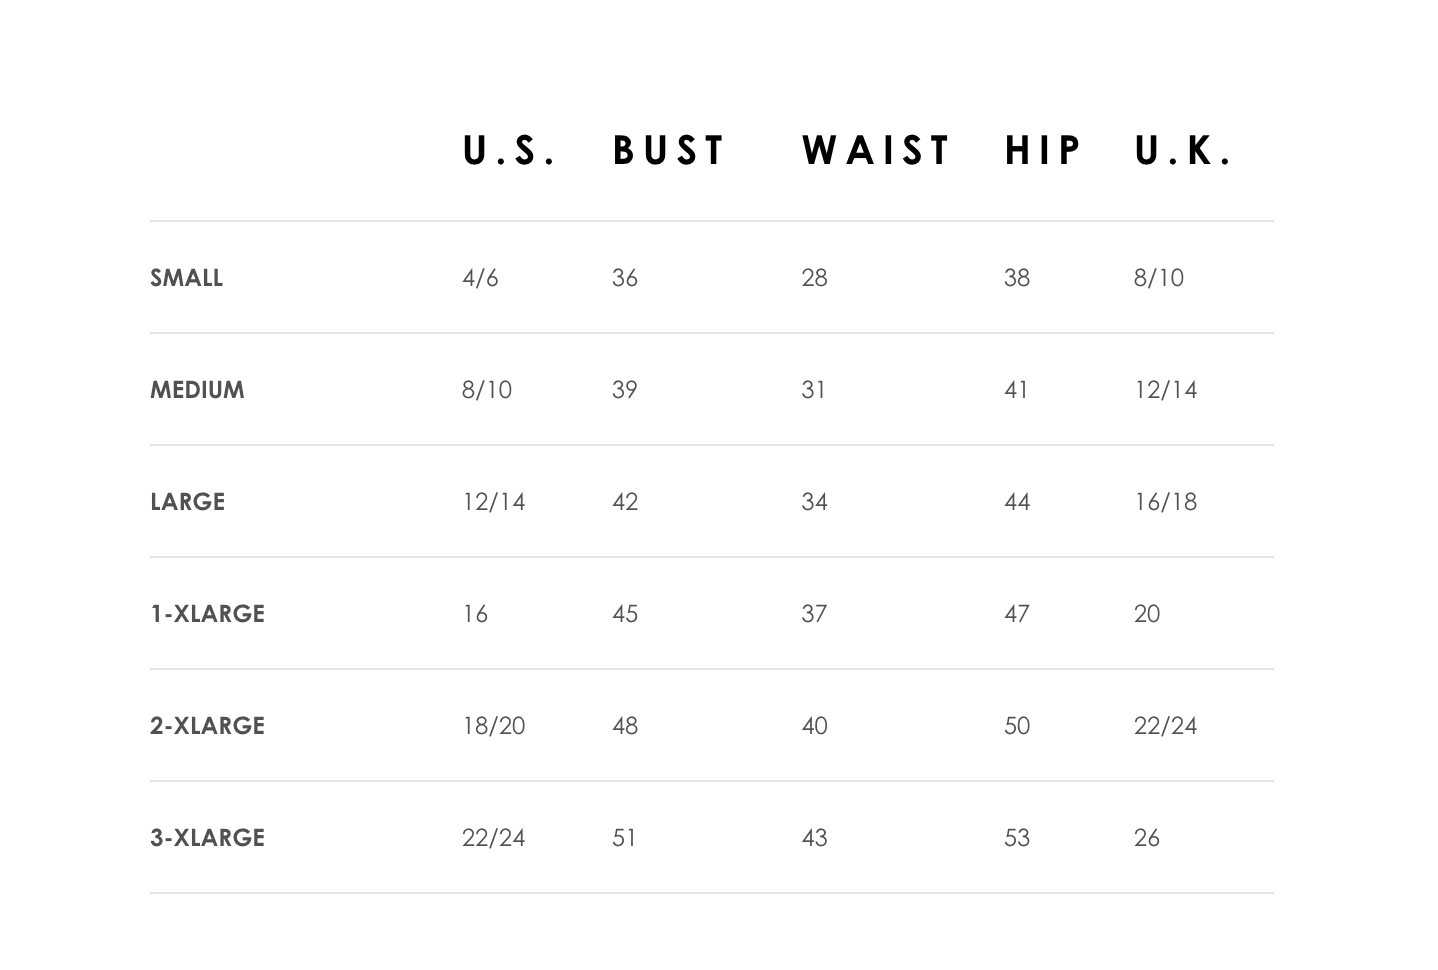Select the MEDIUM row label

pyautogui.click(x=197, y=390)
